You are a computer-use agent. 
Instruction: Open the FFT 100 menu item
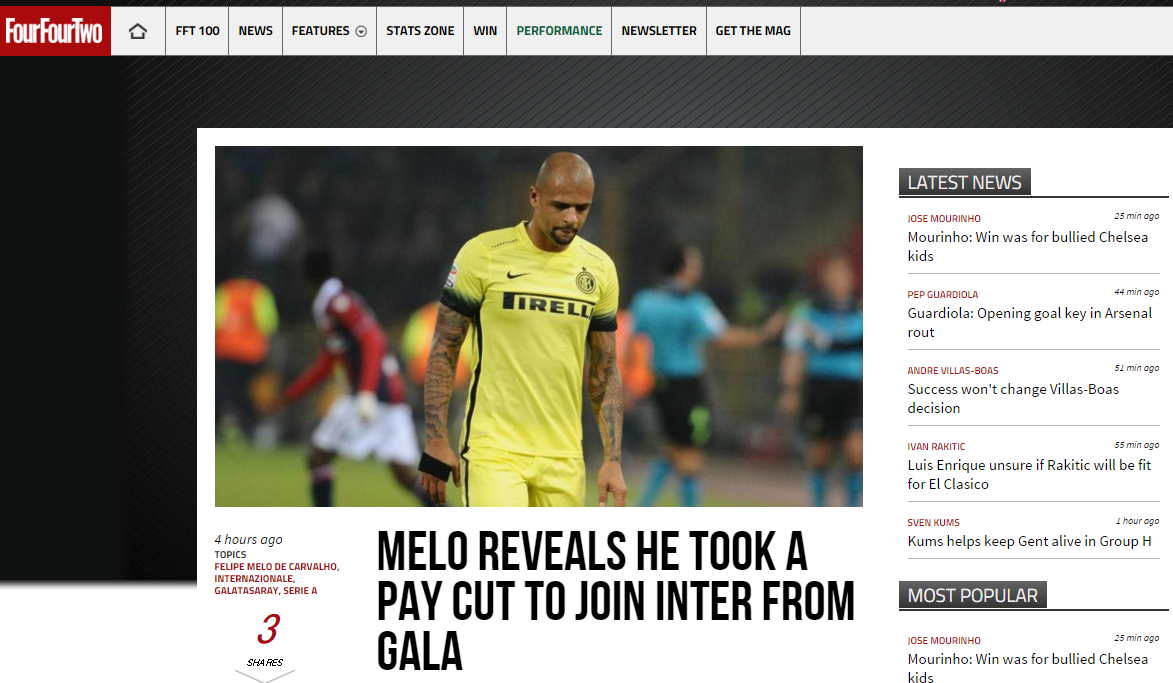(197, 31)
